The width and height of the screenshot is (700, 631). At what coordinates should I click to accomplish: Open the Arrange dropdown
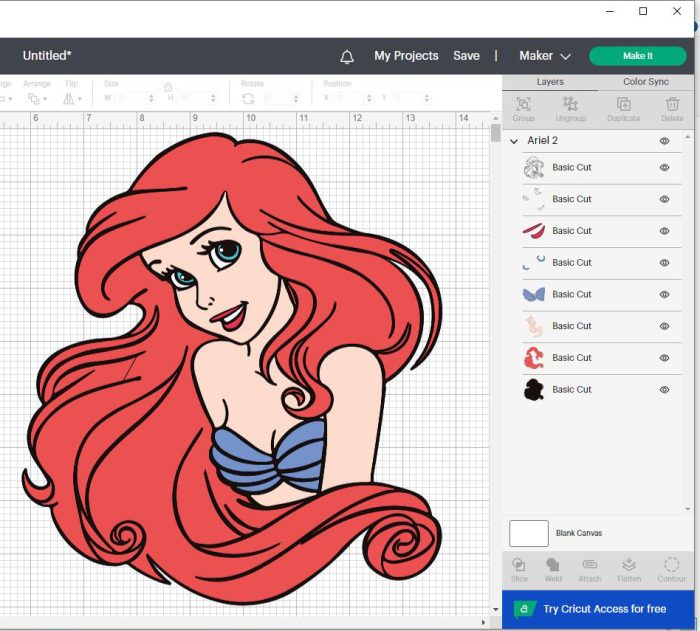37,98
